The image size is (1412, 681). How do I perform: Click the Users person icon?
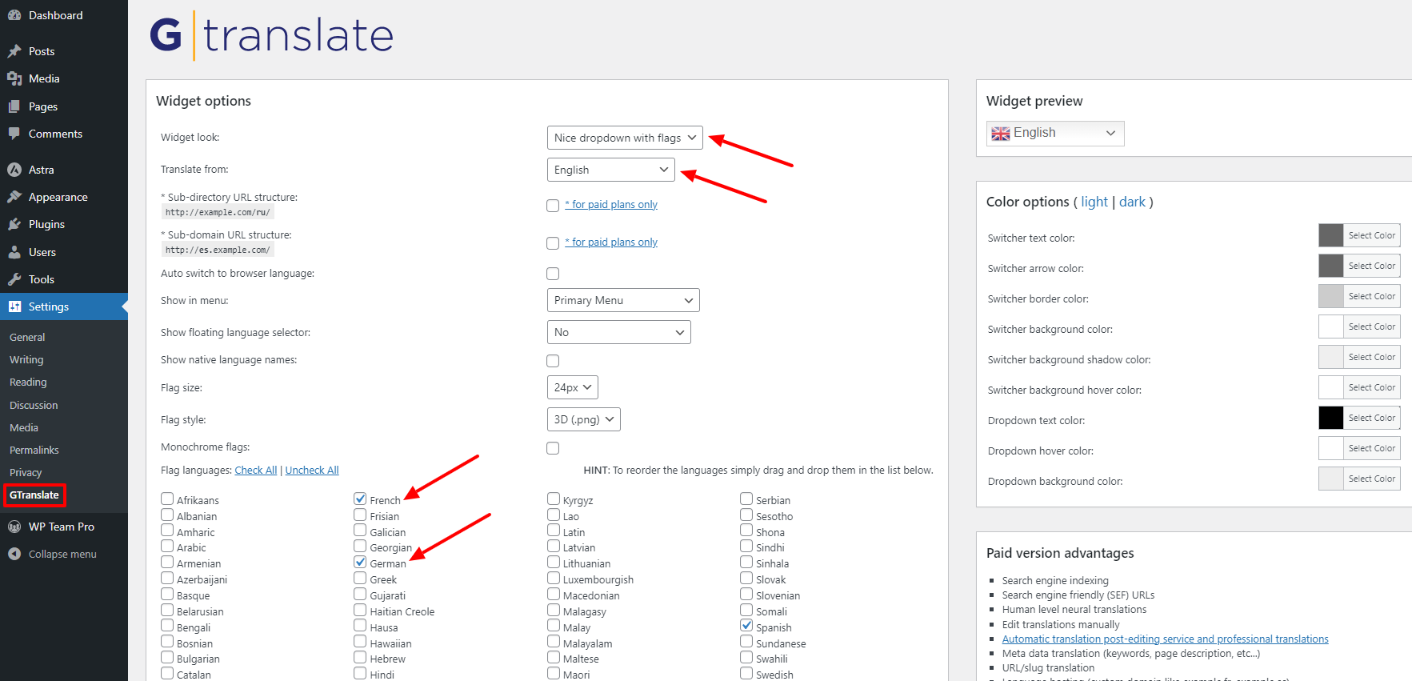(14, 252)
